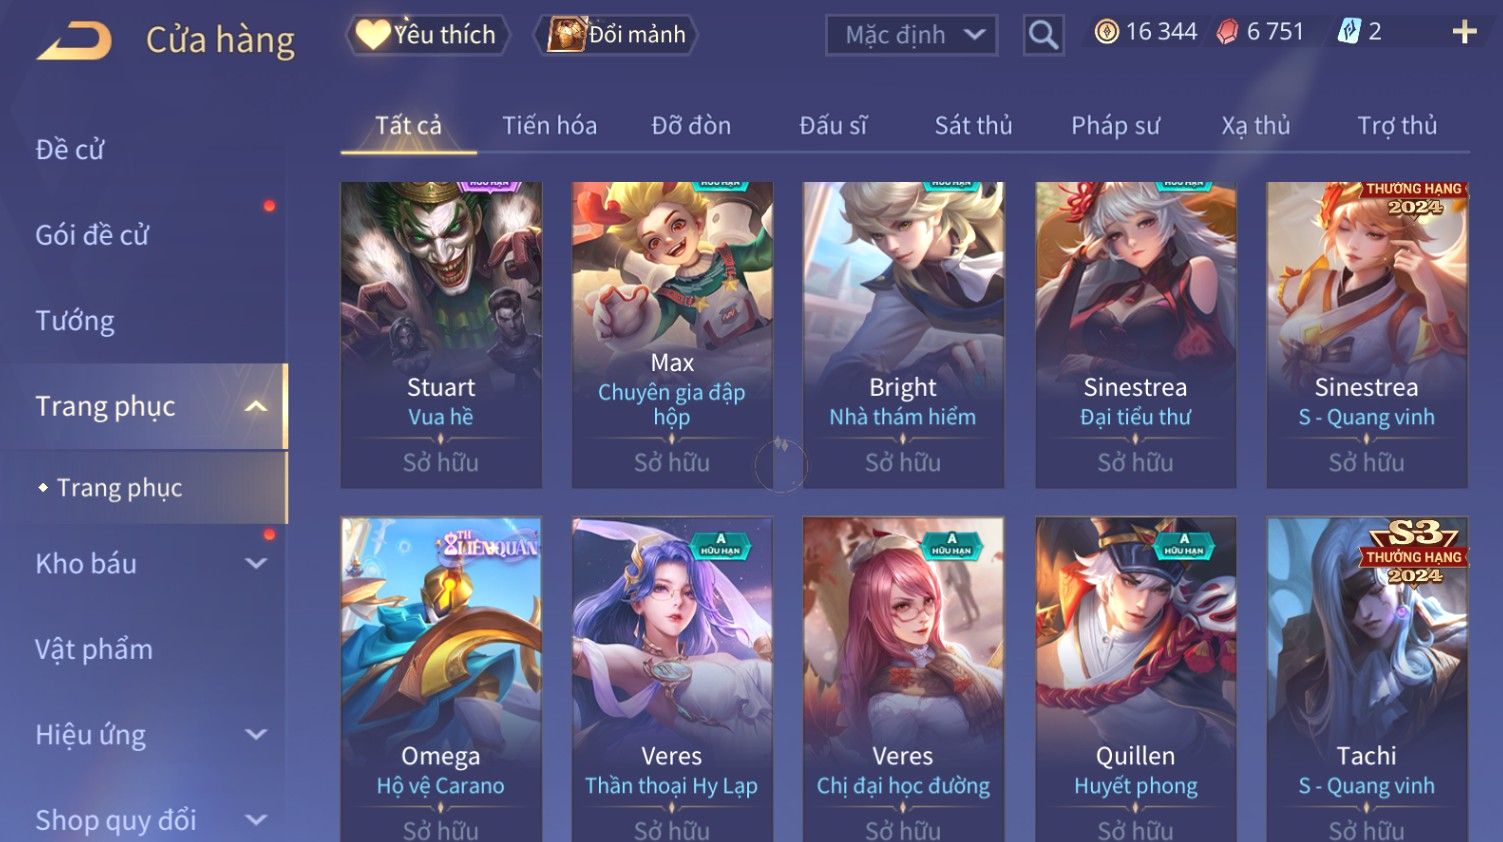Screen dimensions: 1503x842
Task: Tap the red ruby currency icon
Action: [x=1227, y=32]
